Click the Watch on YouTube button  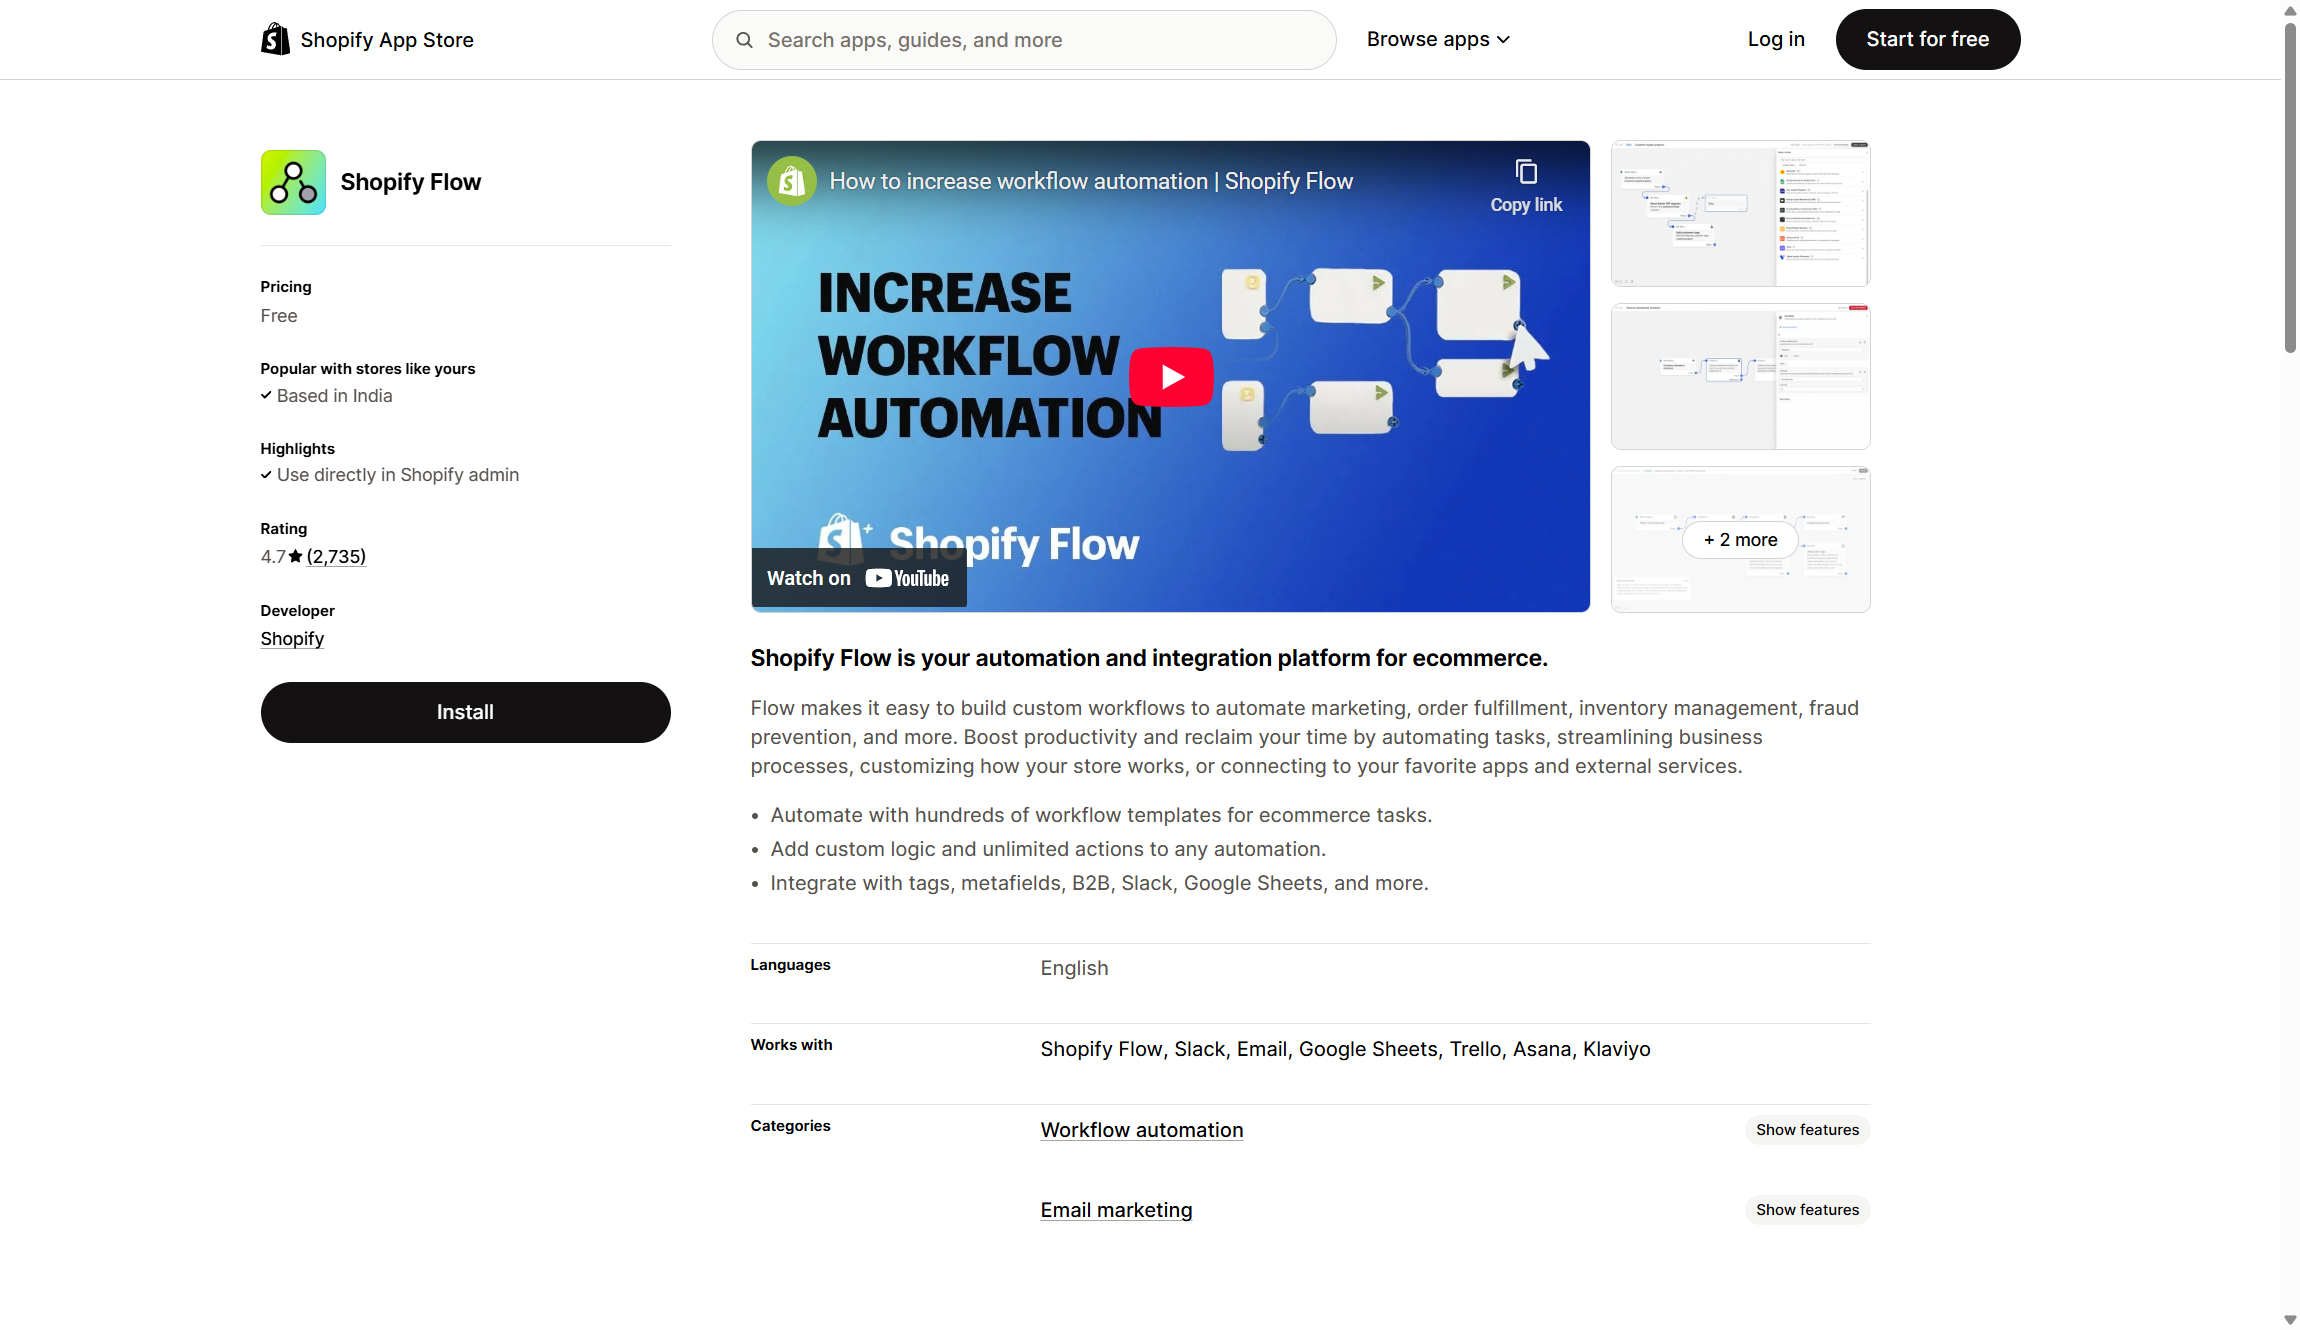(858, 578)
